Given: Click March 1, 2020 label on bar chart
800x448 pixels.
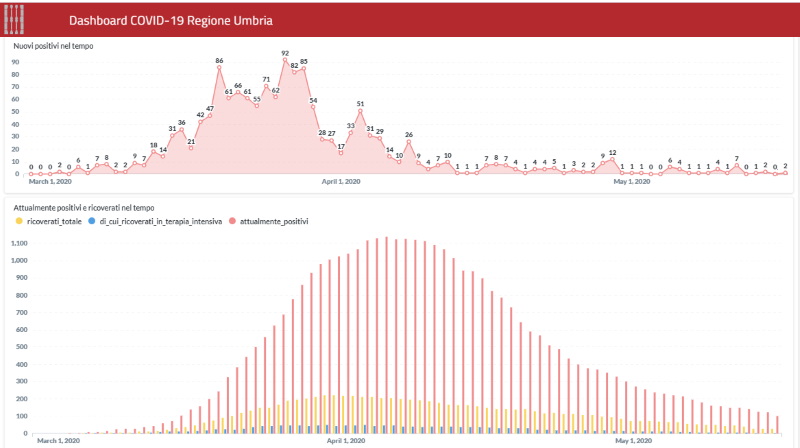Looking at the screenshot, I should click(58, 439).
